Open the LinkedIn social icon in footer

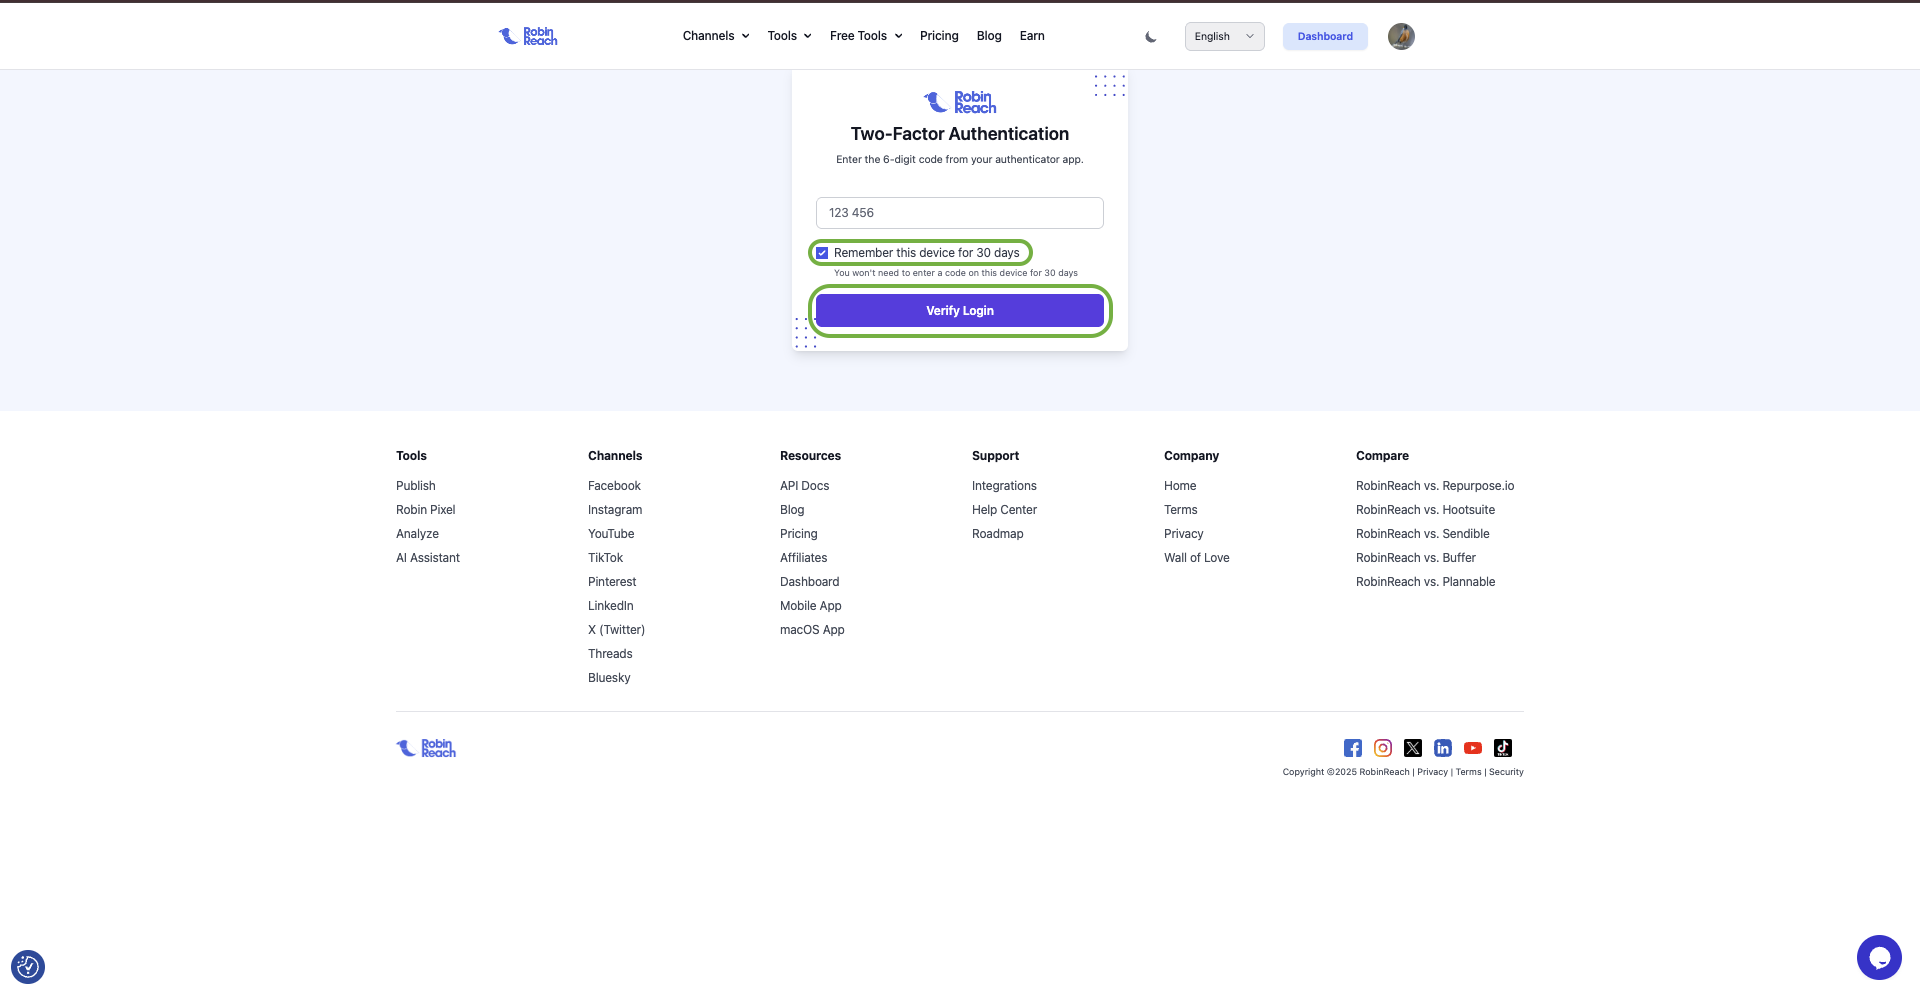pyautogui.click(x=1443, y=748)
